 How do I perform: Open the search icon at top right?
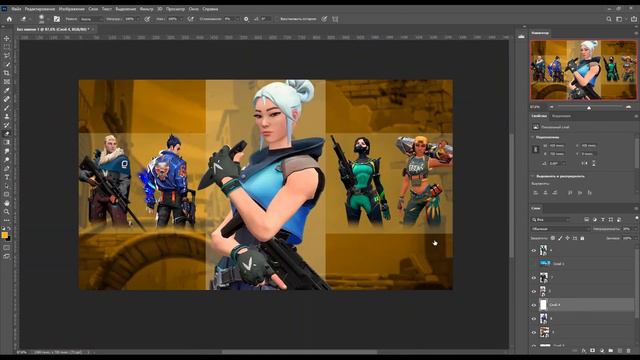609,19
